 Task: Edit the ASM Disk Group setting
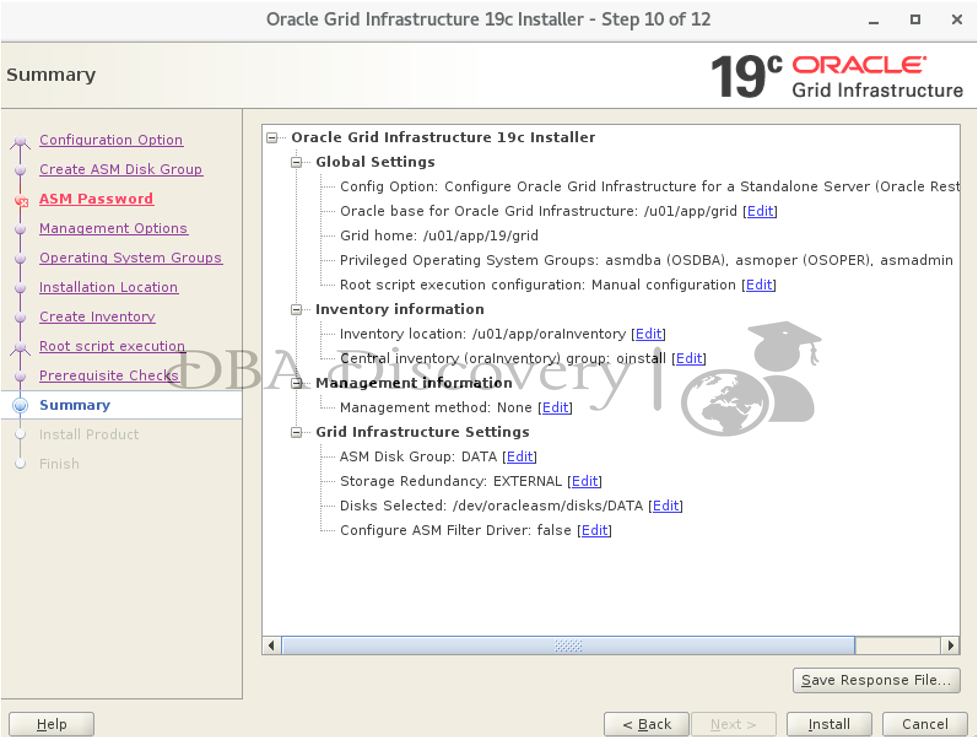tap(519, 457)
